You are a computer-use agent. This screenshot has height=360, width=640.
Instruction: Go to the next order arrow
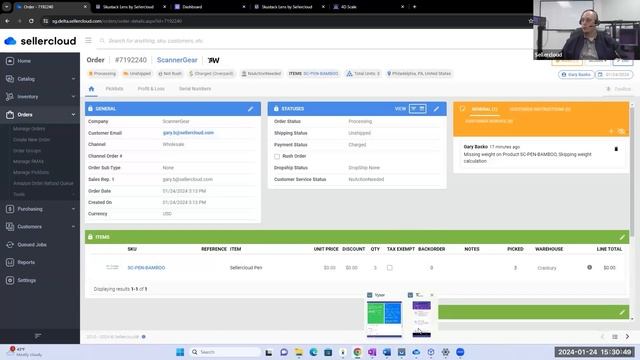click(x=627, y=337)
